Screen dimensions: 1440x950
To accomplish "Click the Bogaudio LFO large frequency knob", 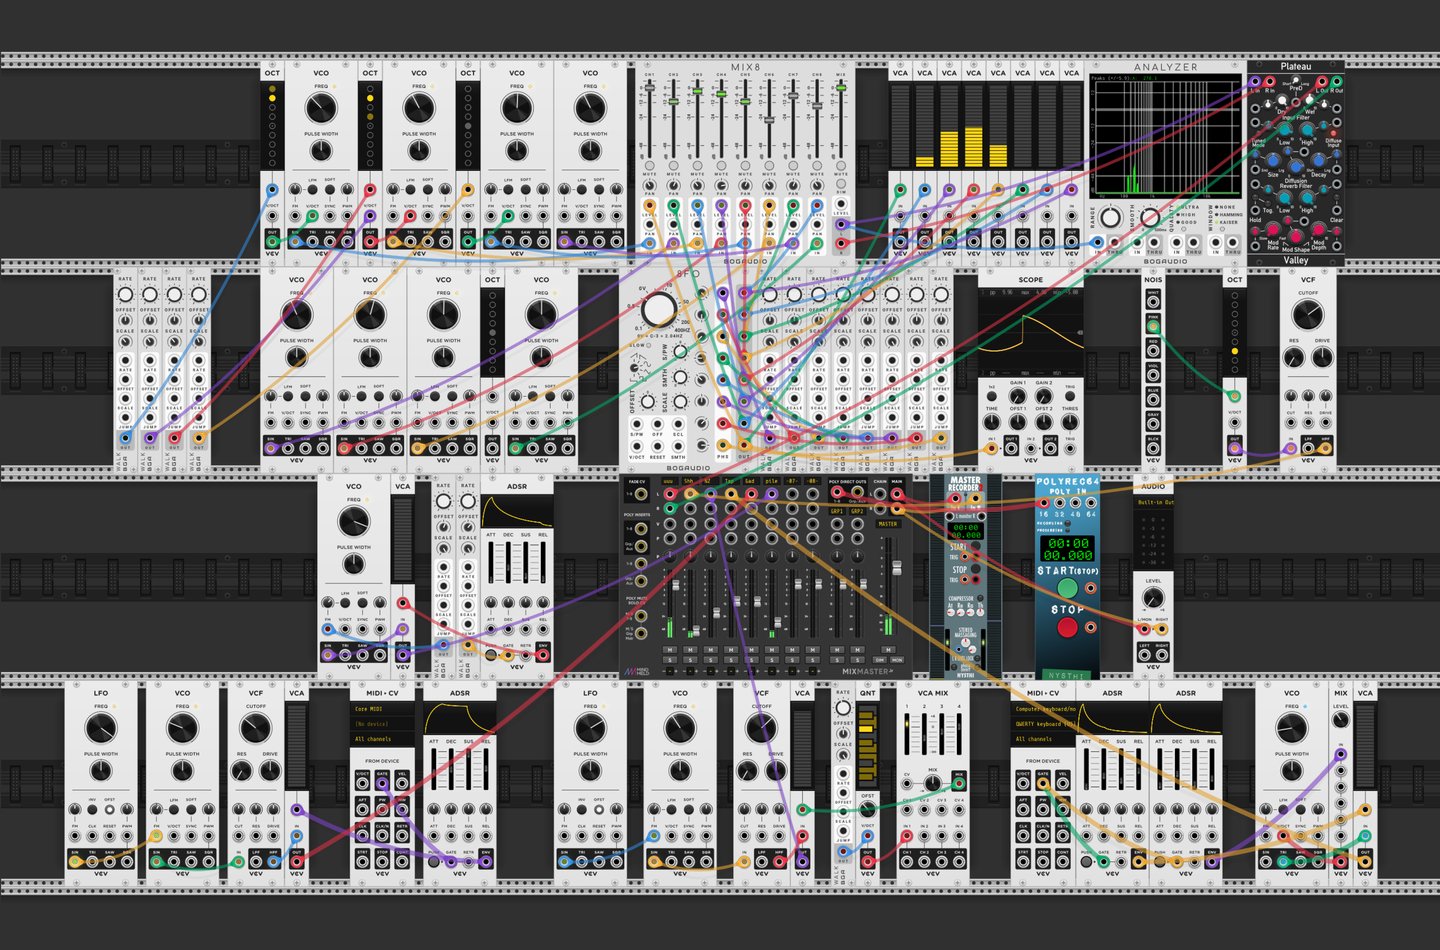I will [x=658, y=309].
